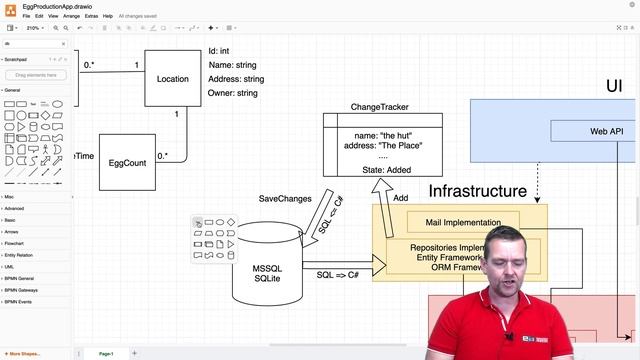Expand the Misc shapes section
This screenshot has height=360, width=640.
8,197
